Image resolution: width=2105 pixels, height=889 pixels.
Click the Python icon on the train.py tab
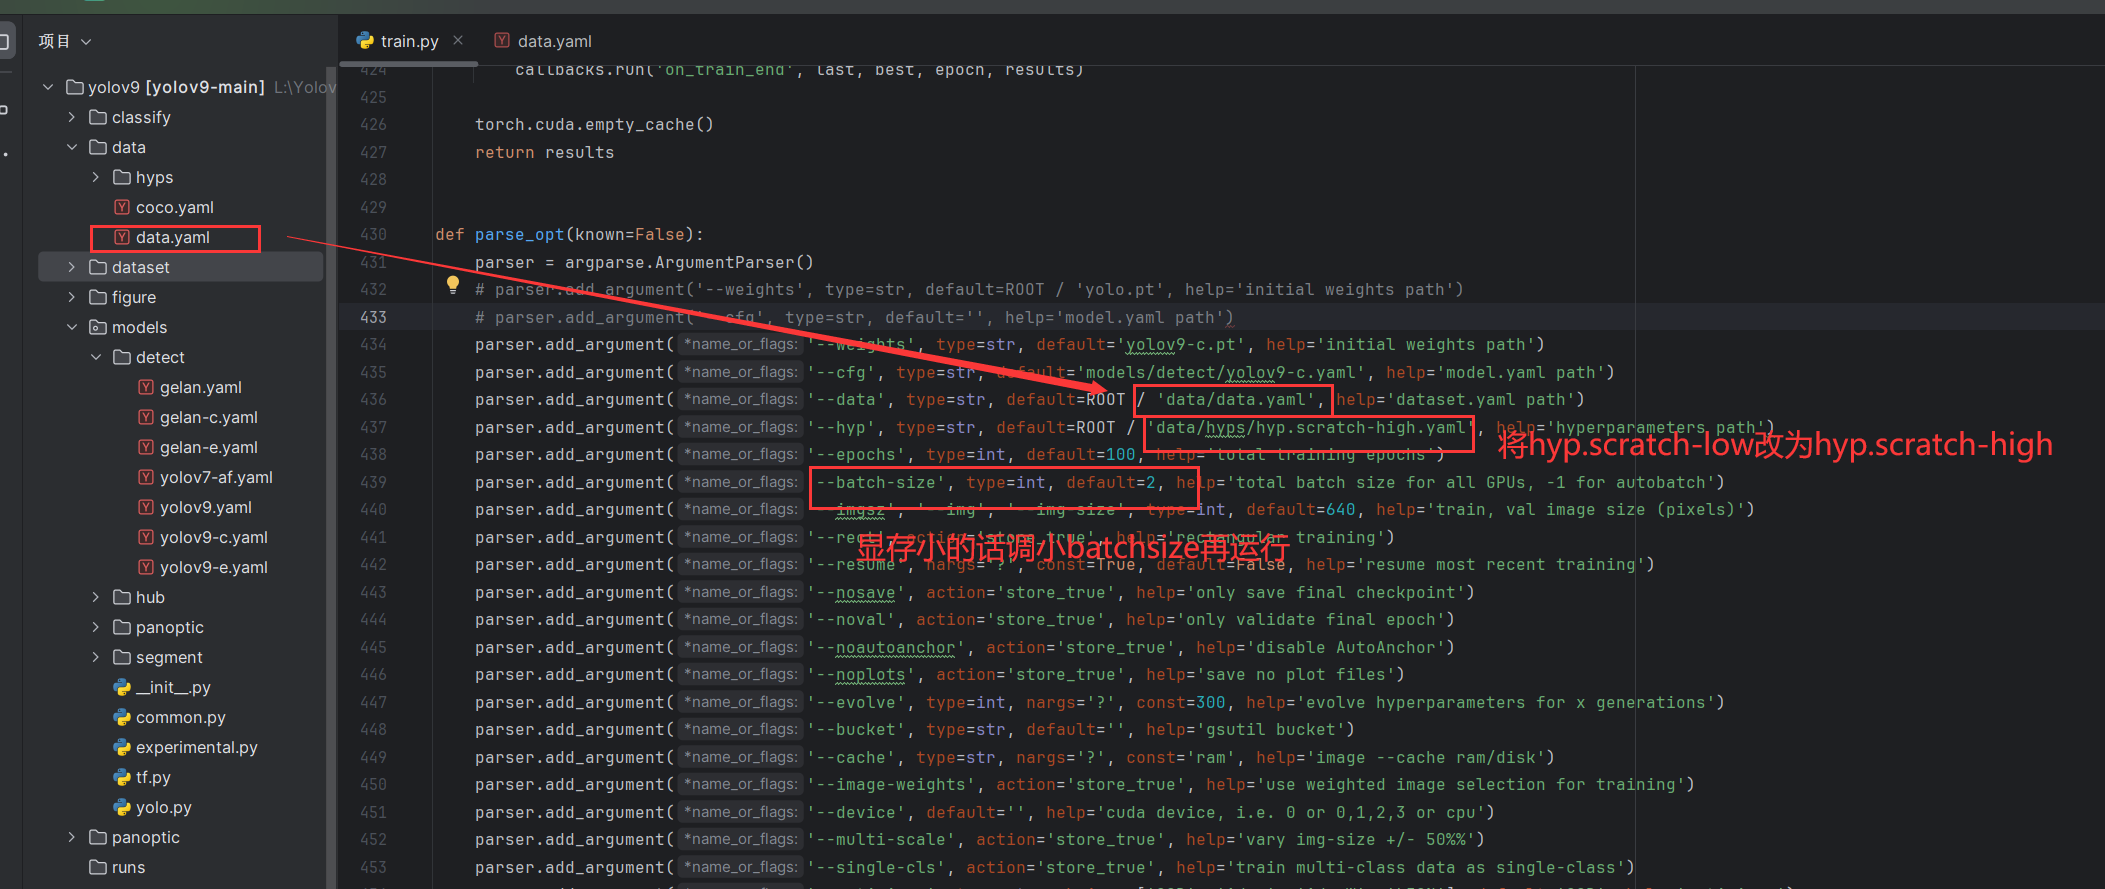[x=365, y=41]
